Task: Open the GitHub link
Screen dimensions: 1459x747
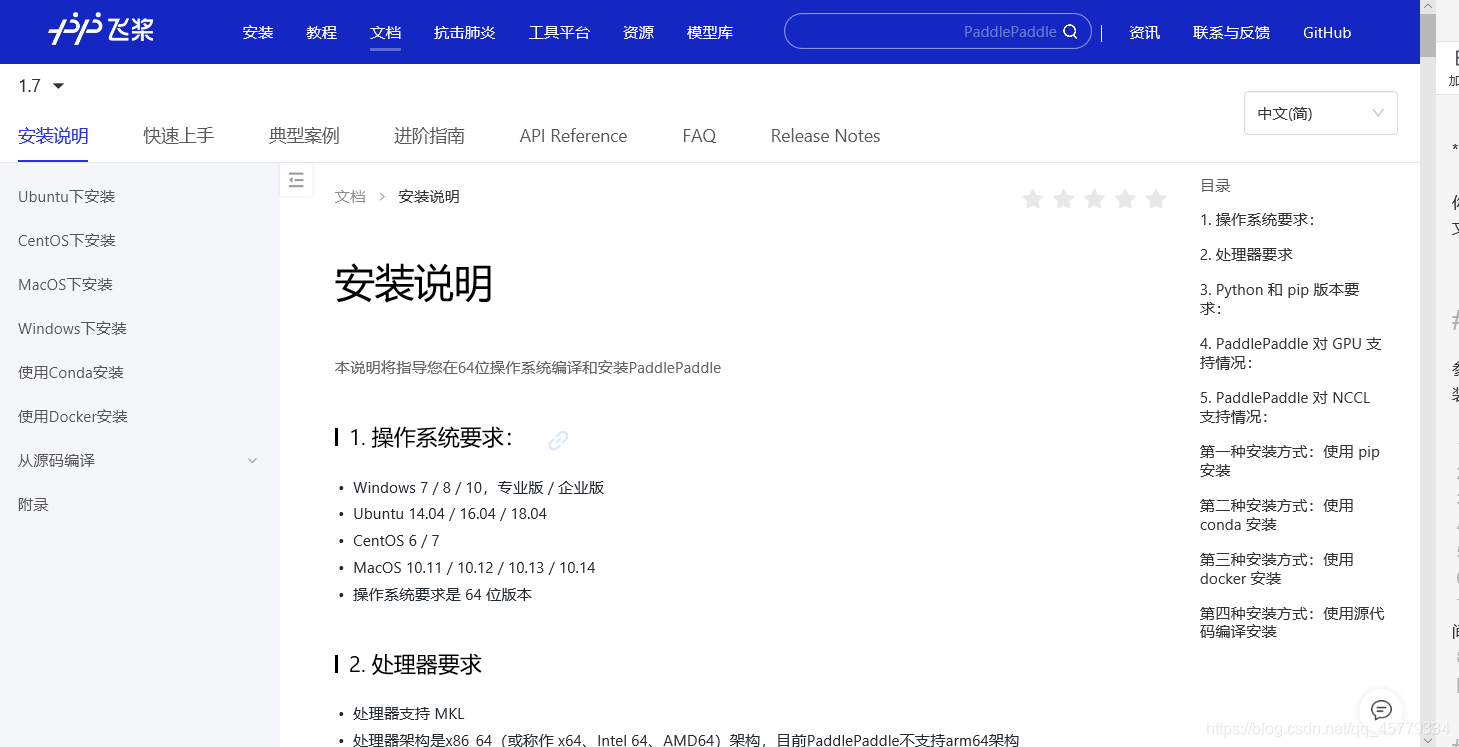Action: 1327,32
